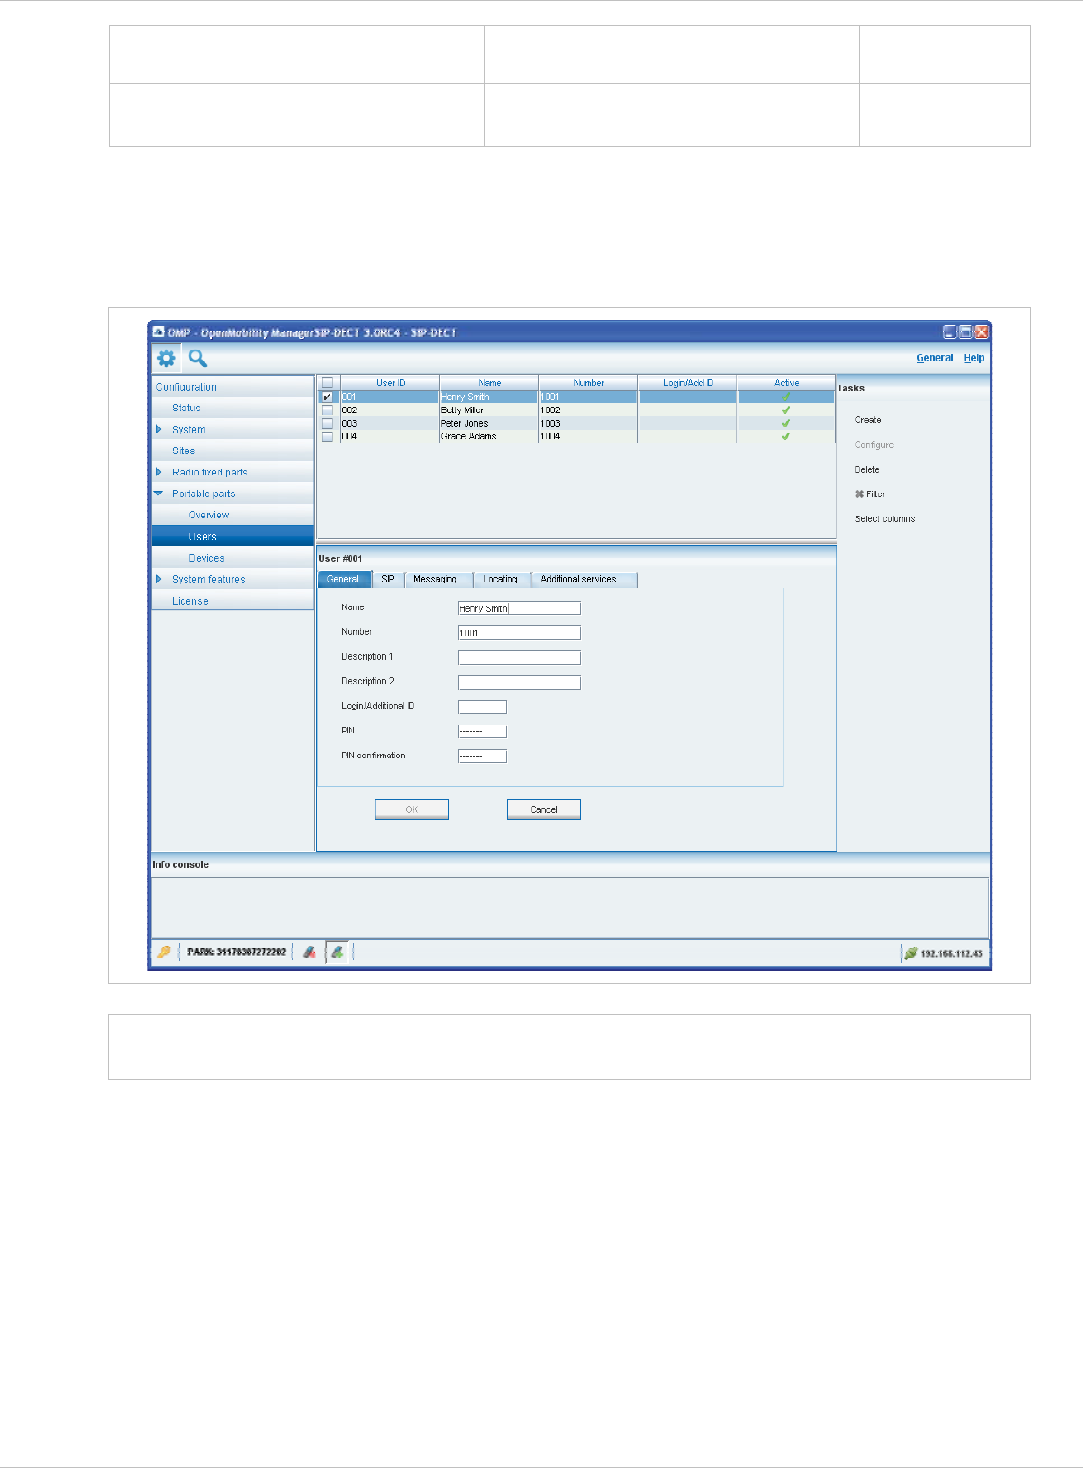The image size is (1083, 1468).
Task: Sort by the User ID column header
Action: coord(390,383)
